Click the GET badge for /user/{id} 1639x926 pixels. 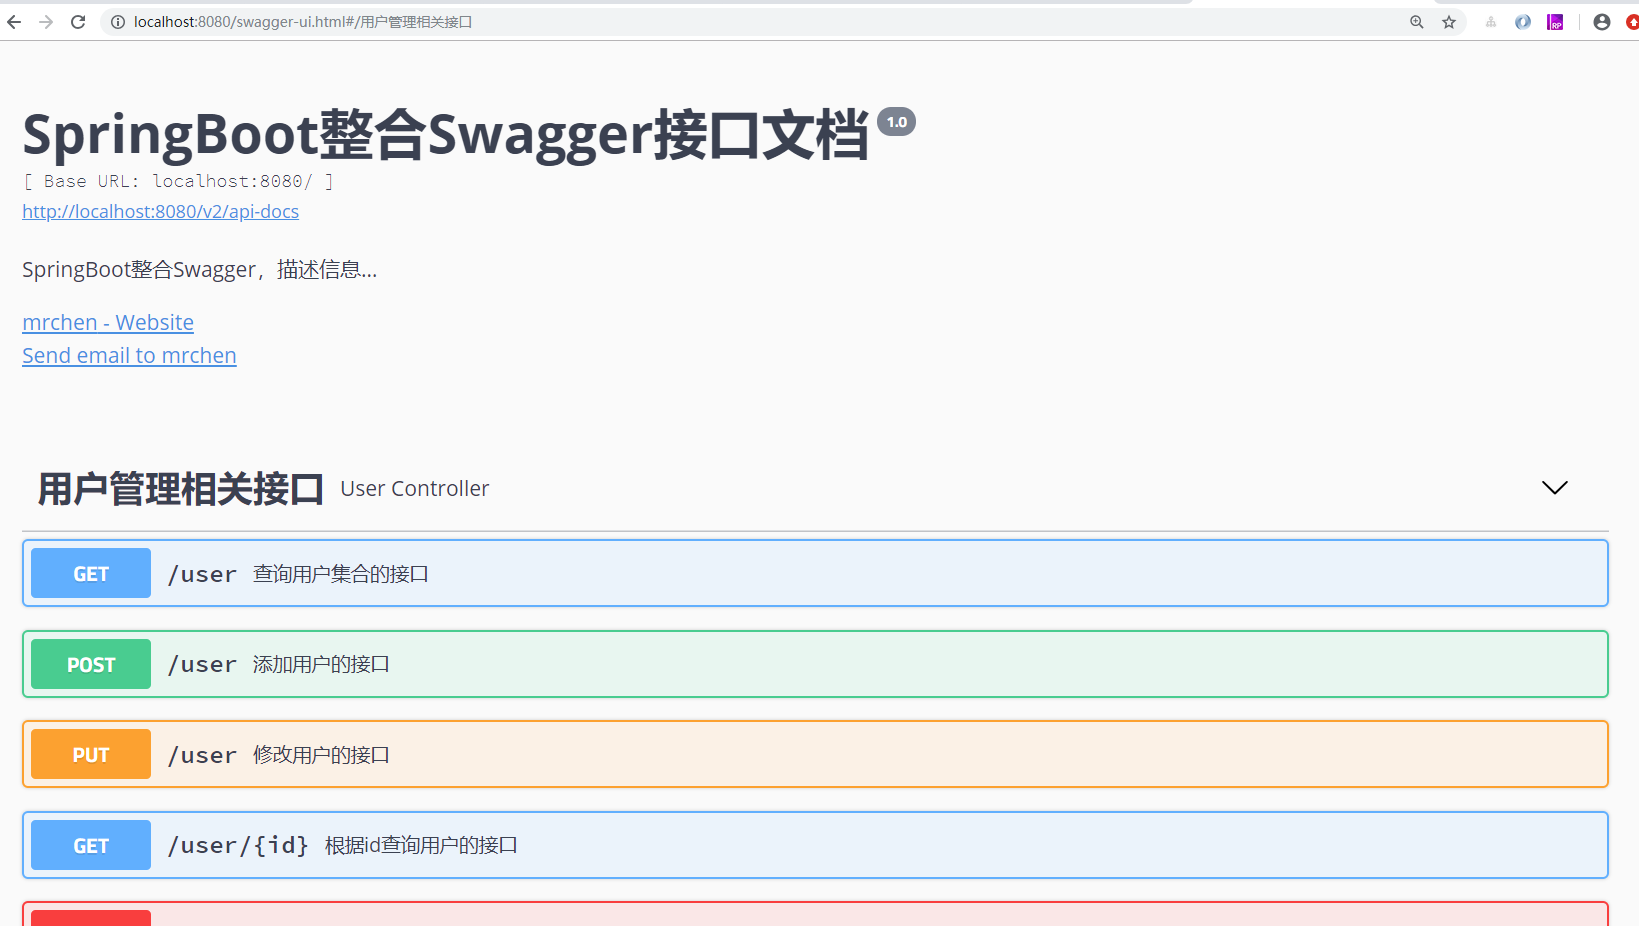click(91, 845)
